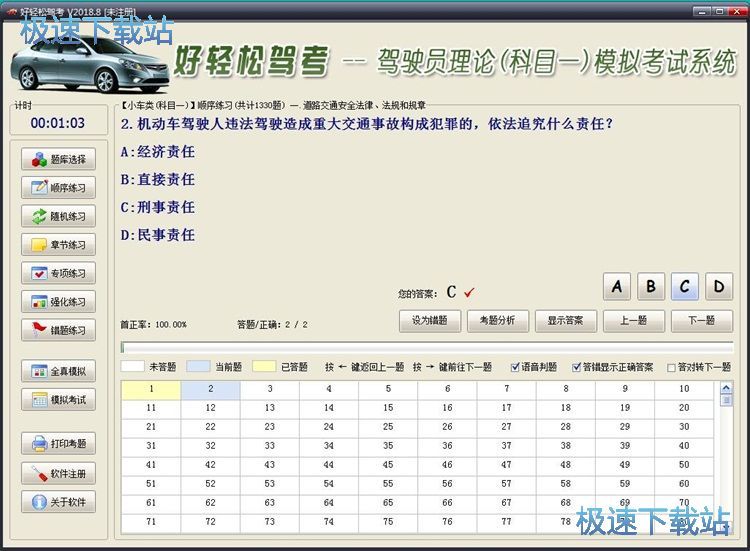The image size is (750, 551).
Task: Open 软件注册 software registration
Action: click(x=58, y=473)
